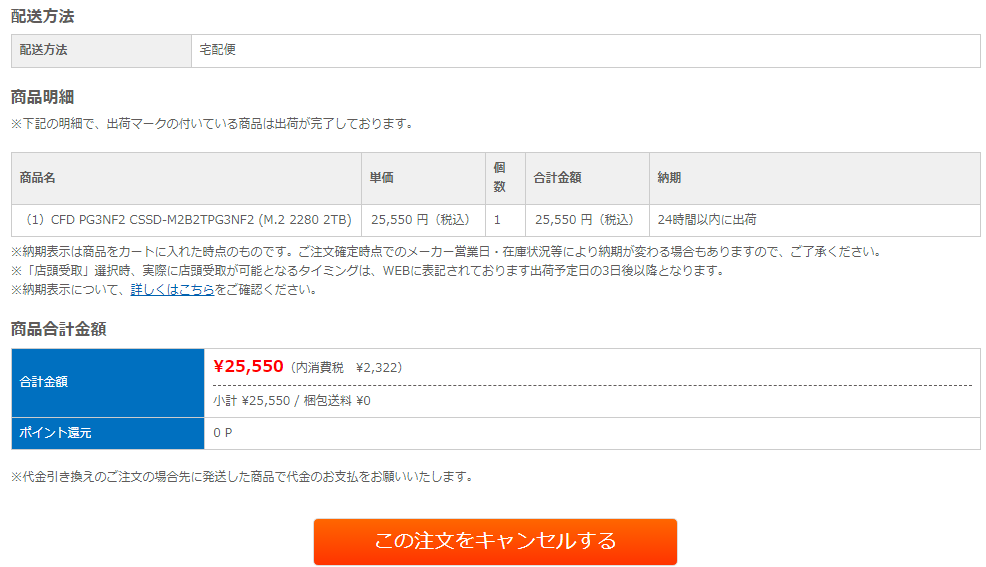Image resolution: width=986 pixels, height=567 pixels.
Task: Click the 内消費税 ¥2,322 tax text
Action: point(347,368)
